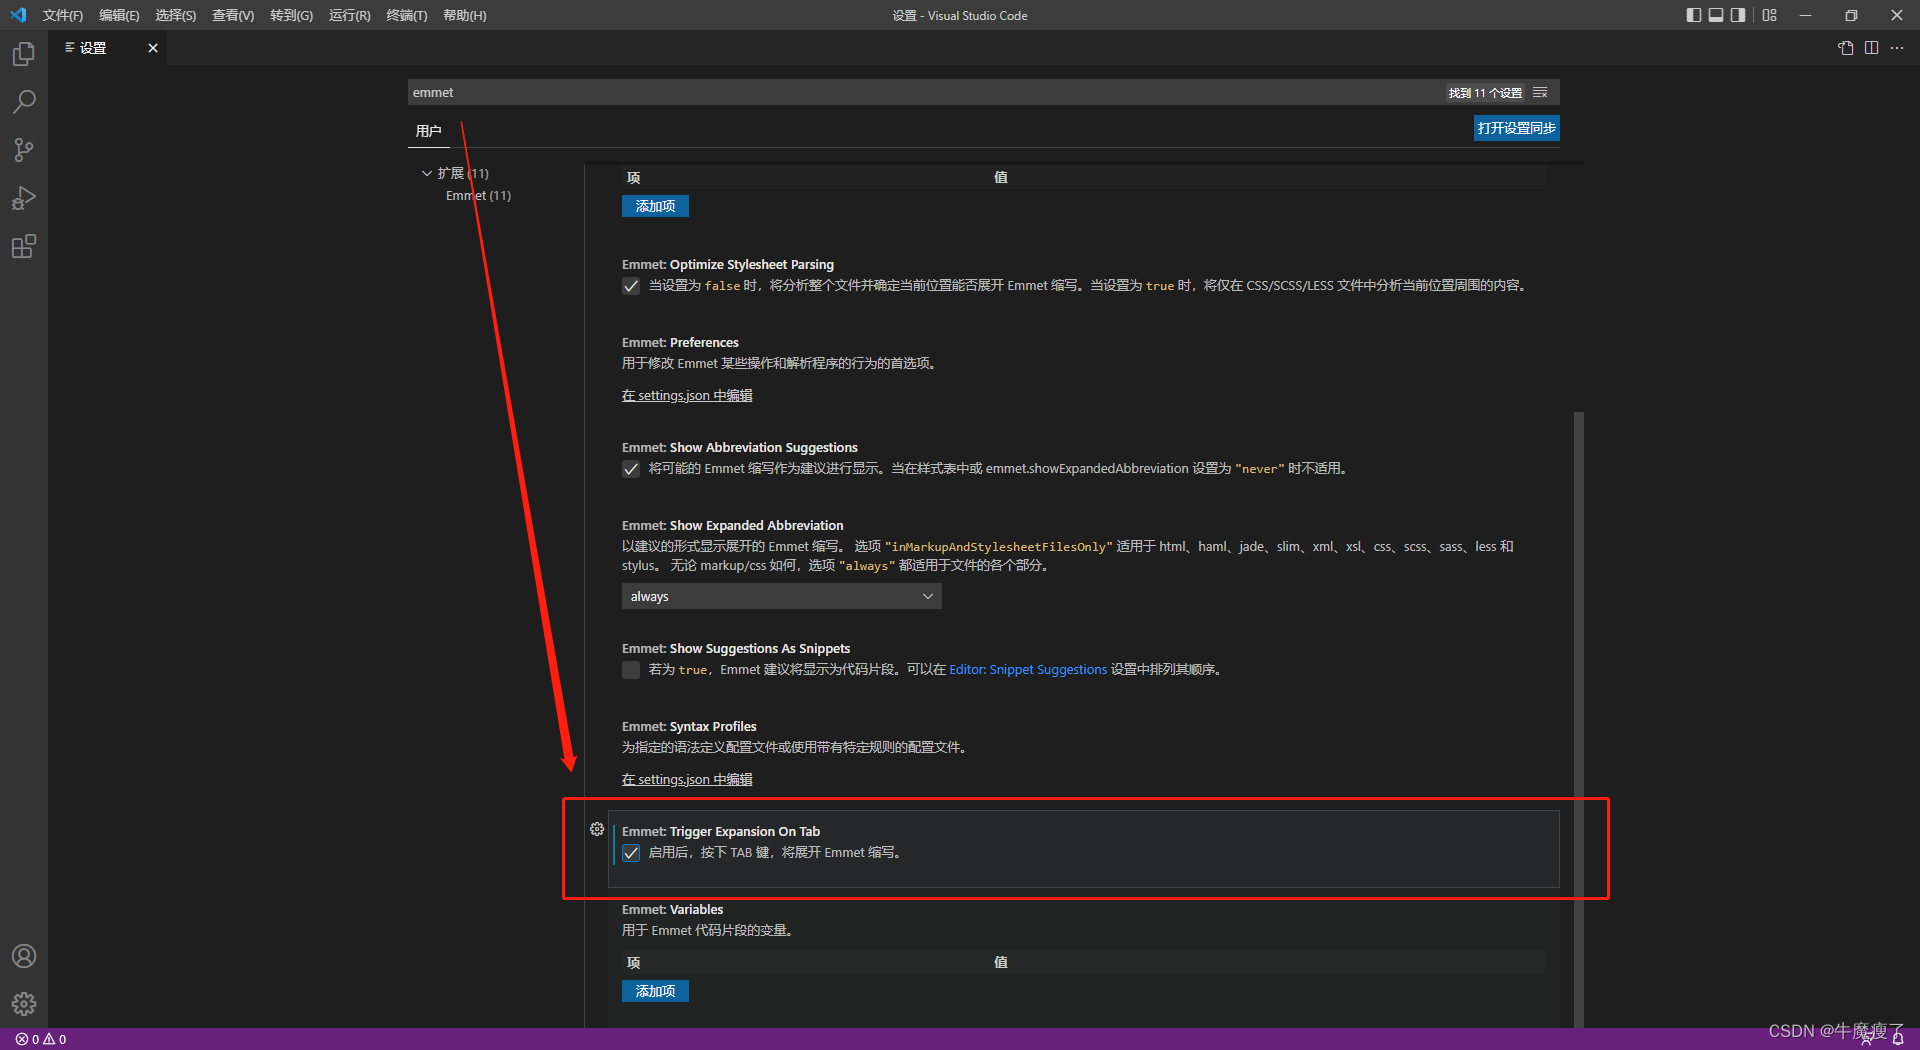Click the upper 添加项 button
The image size is (1920, 1050).
[x=655, y=206]
